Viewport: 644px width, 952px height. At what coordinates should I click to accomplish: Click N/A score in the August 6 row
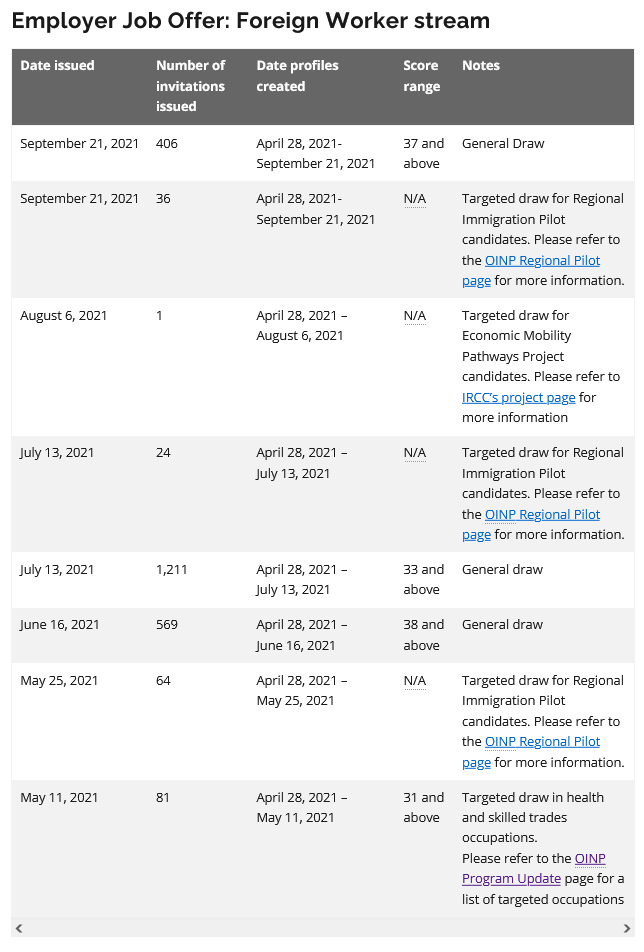tap(414, 316)
